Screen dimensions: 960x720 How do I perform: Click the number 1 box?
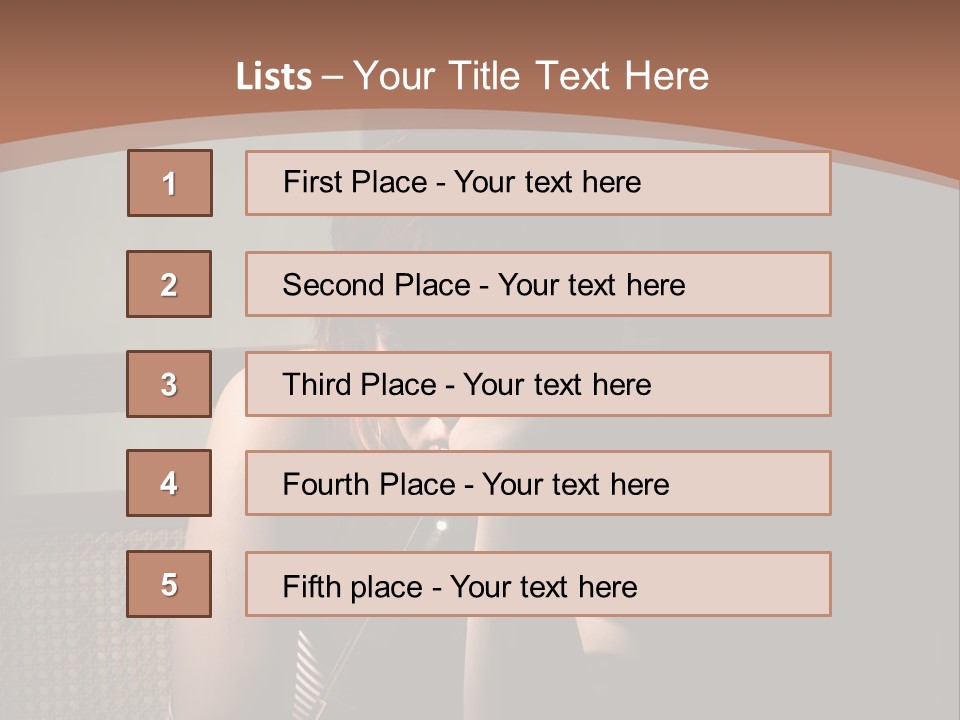pos(170,183)
